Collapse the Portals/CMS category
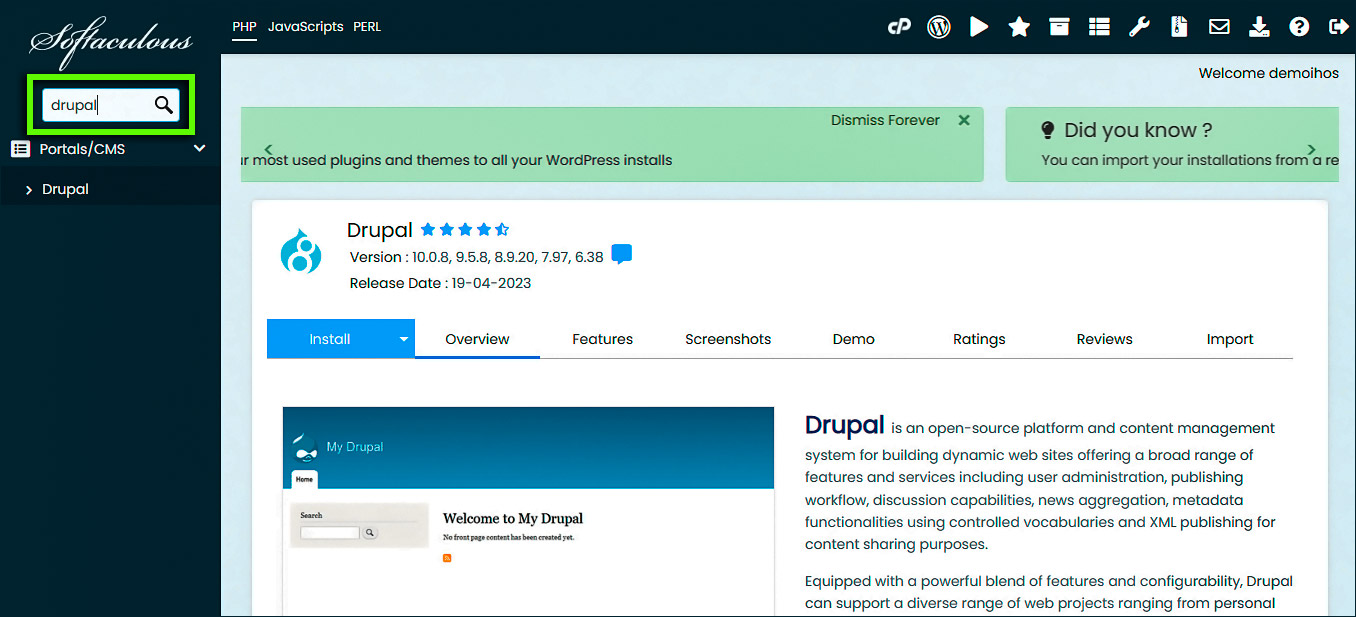This screenshot has height=617, width=1356. pyautogui.click(x=199, y=148)
